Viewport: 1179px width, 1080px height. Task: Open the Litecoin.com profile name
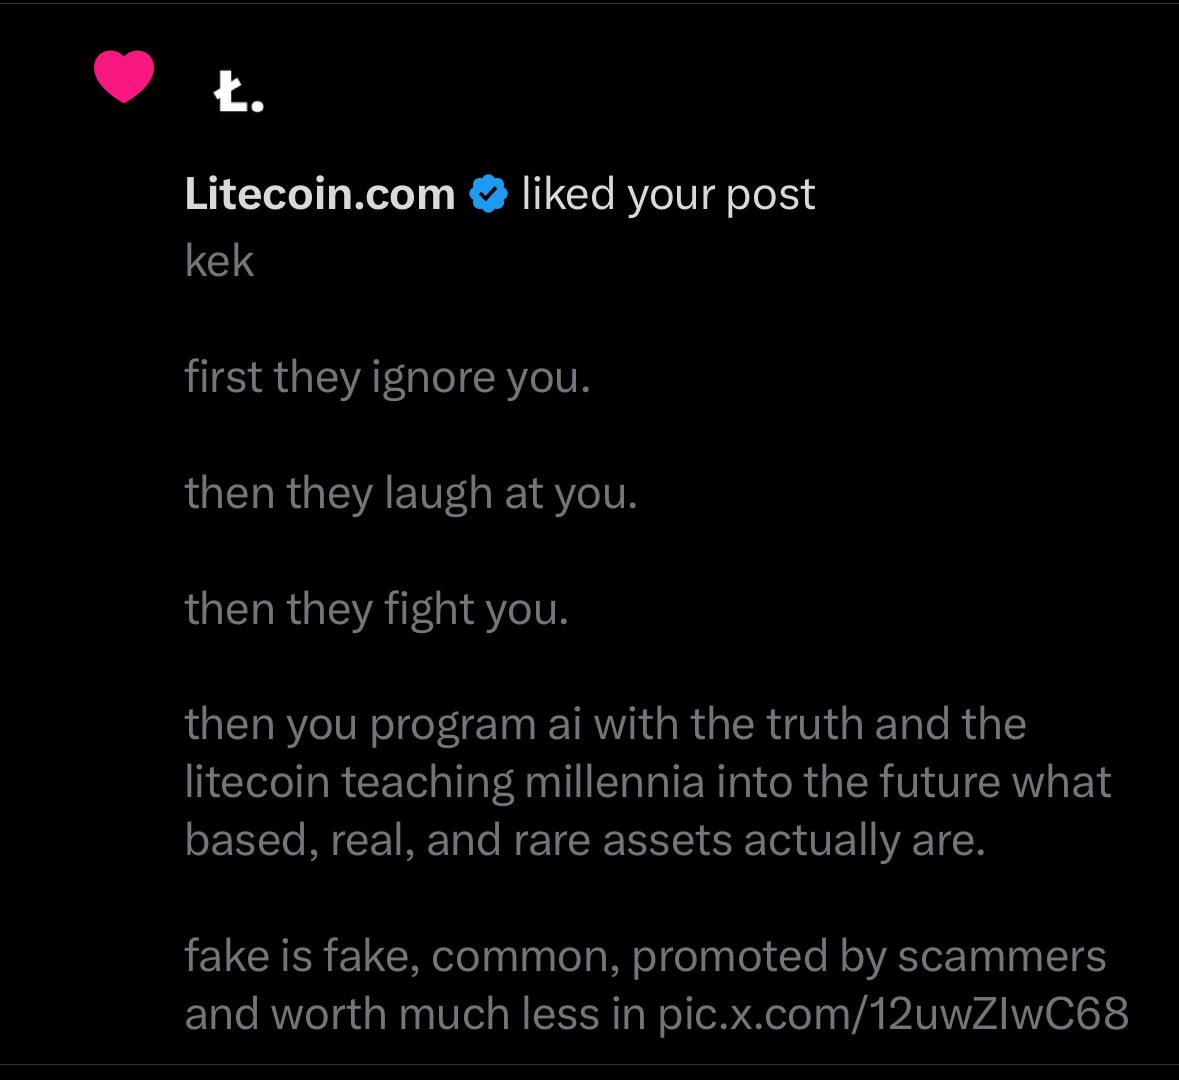click(x=320, y=194)
